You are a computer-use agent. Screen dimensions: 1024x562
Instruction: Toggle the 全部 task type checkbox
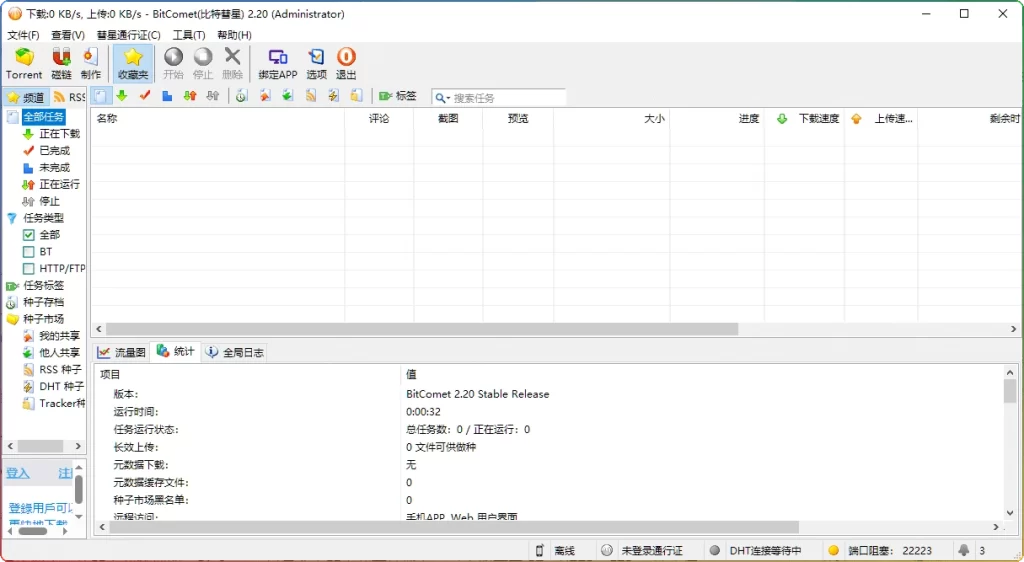(29, 235)
